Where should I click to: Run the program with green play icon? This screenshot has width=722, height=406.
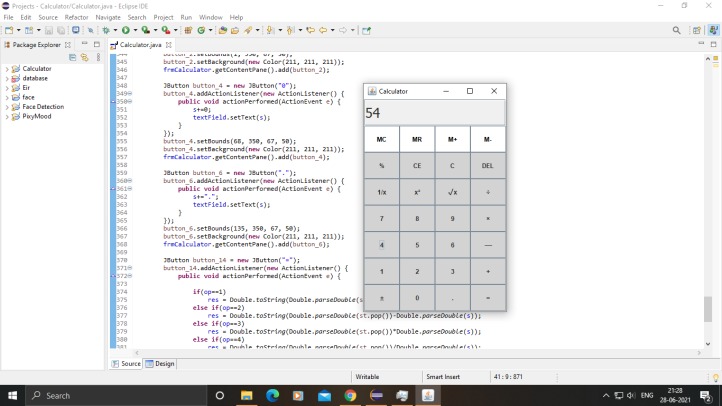click(125, 30)
